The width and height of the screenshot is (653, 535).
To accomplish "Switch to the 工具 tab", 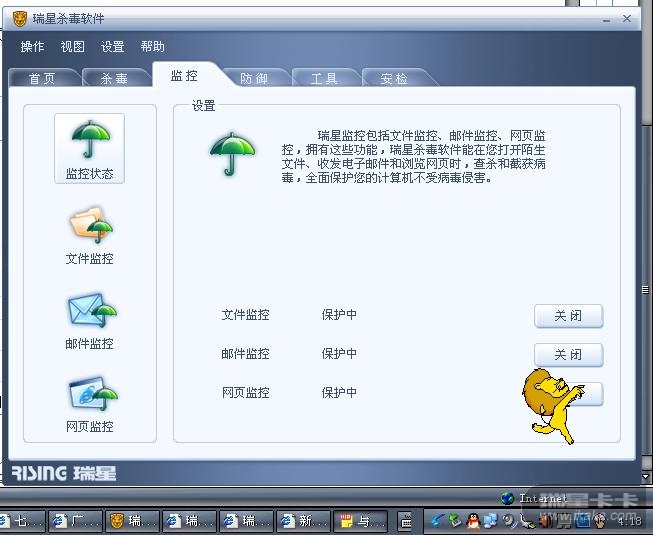I will click(x=324, y=78).
